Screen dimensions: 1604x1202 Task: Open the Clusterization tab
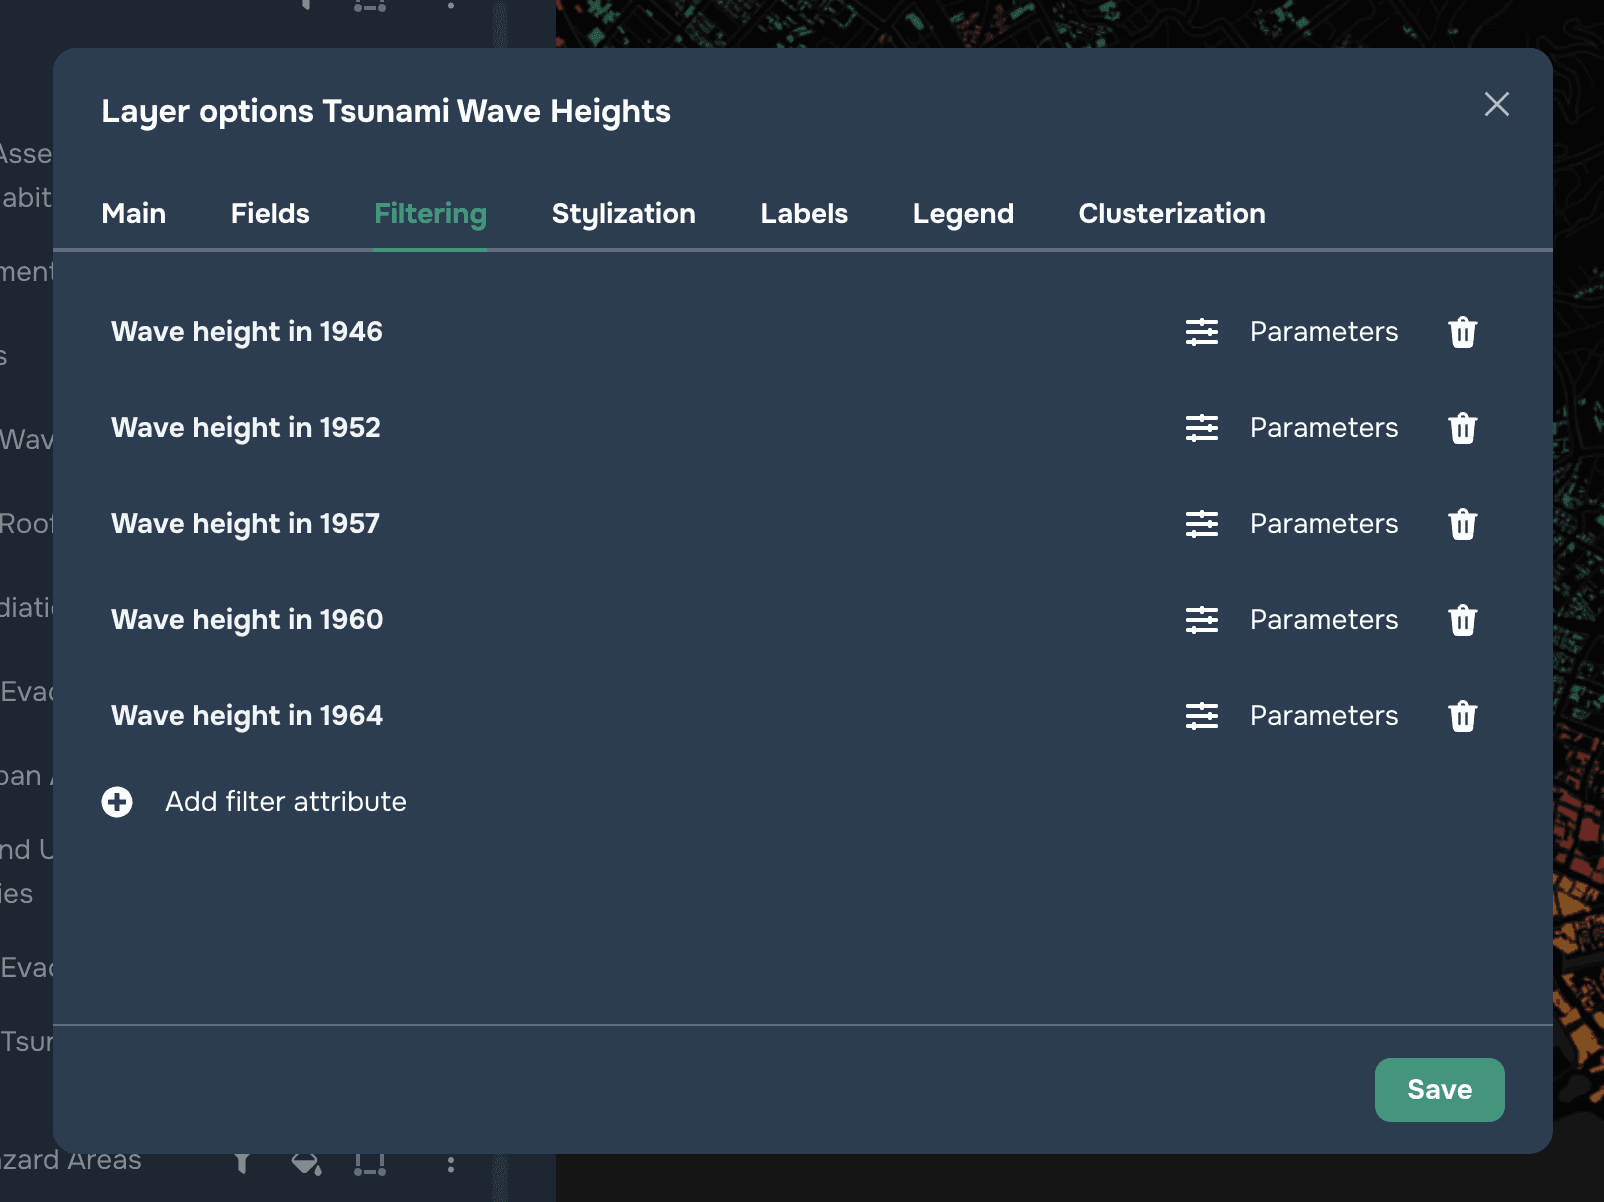coord(1172,213)
